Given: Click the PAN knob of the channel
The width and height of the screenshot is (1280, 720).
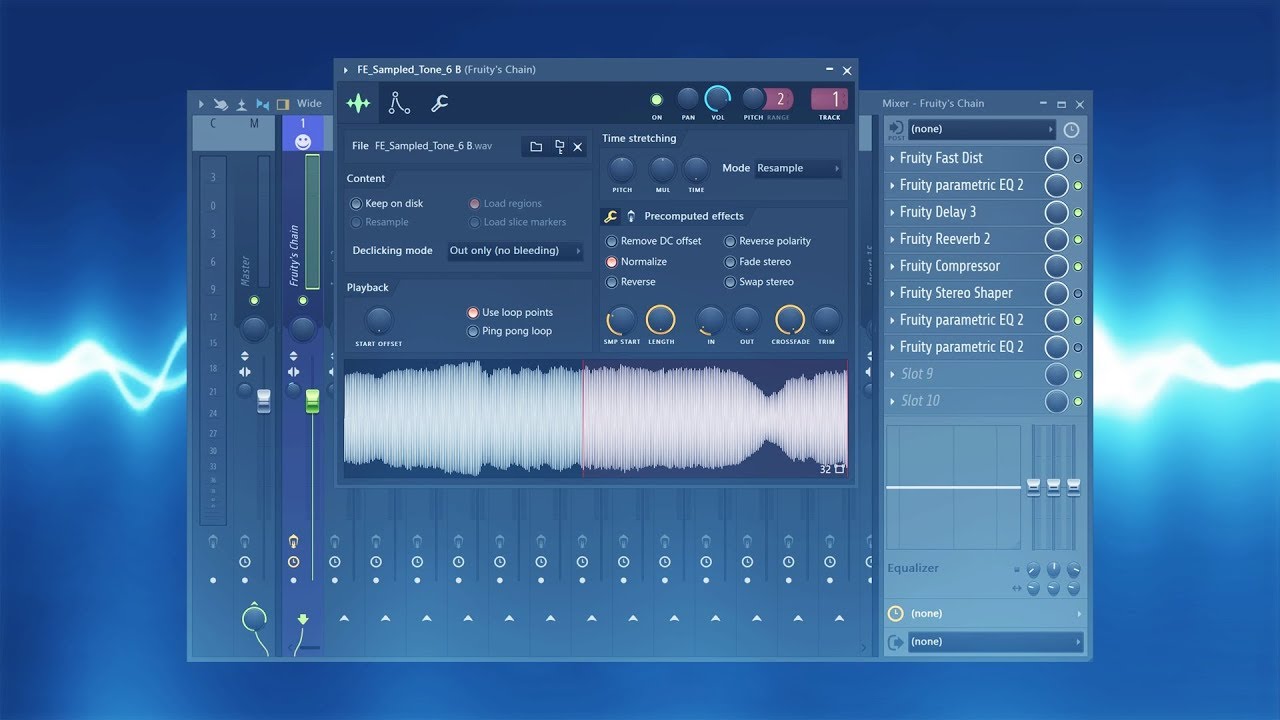Looking at the screenshot, I should [688, 98].
